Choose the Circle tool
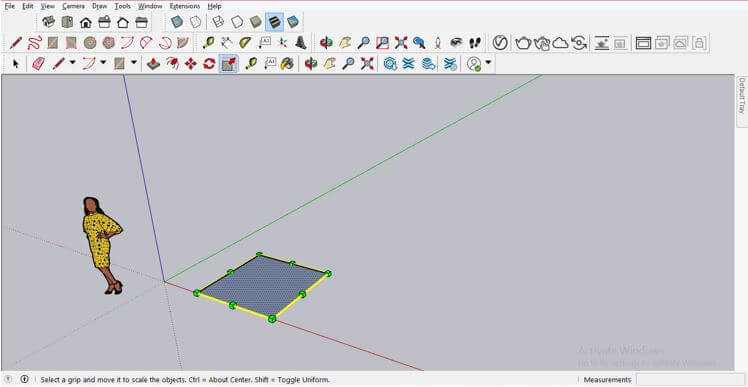This screenshot has height=387, width=748. pyautogui.click(x=90, y=43)
